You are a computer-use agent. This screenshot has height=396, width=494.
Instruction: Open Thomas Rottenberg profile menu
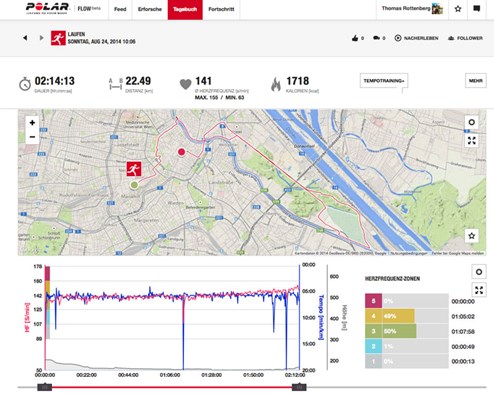[x=412, y=9]
